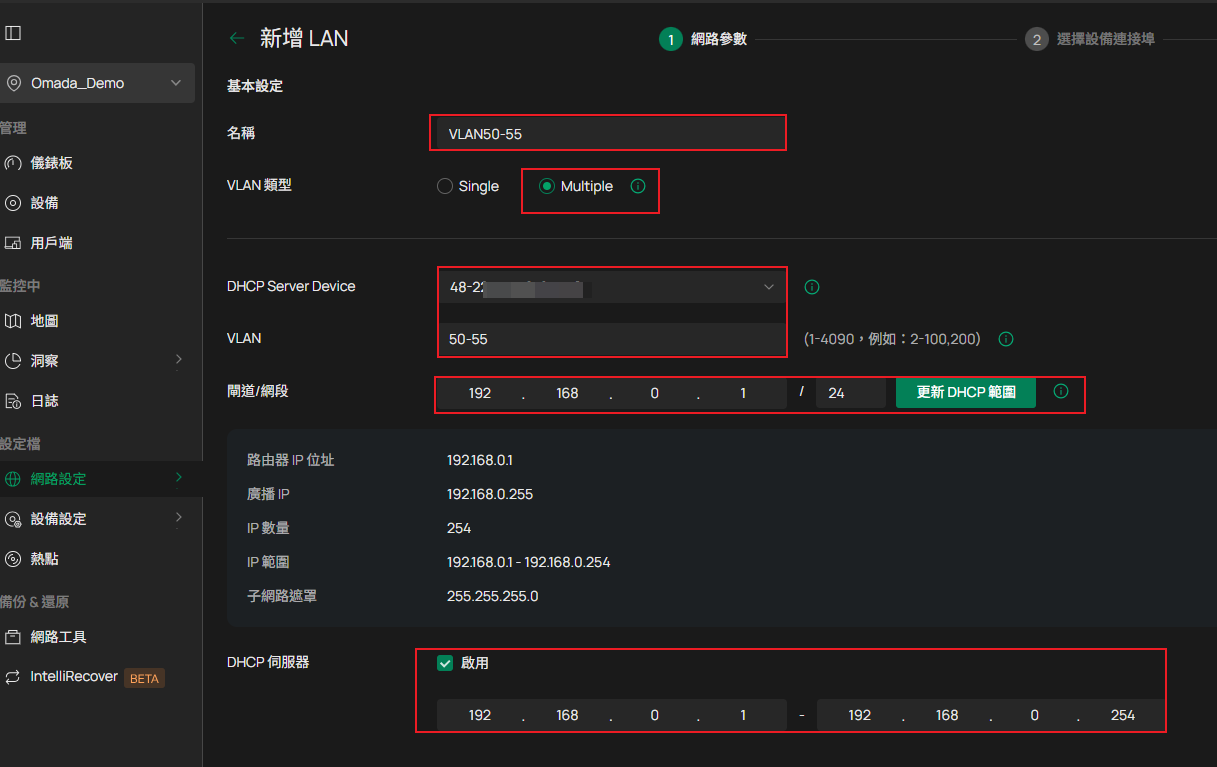Toggle the DHCP 伺服器 啟用 checkbox
This screenshot has width=1217, height=767.
446,663
